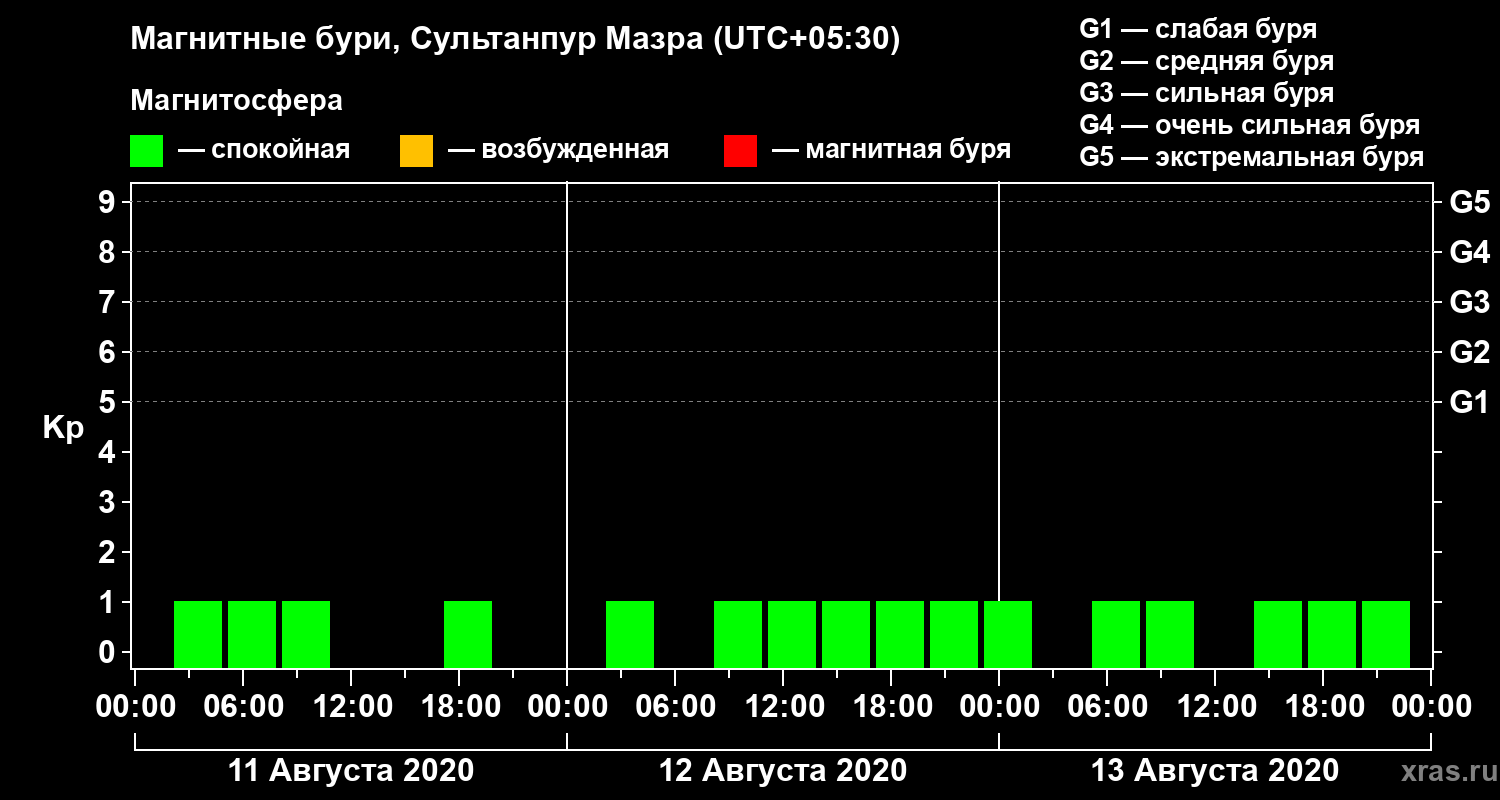Screen dimensions: 1500x800
Task: Click the 'G1 — слабая буря' legend line
Action: [x=1198, y=29]
